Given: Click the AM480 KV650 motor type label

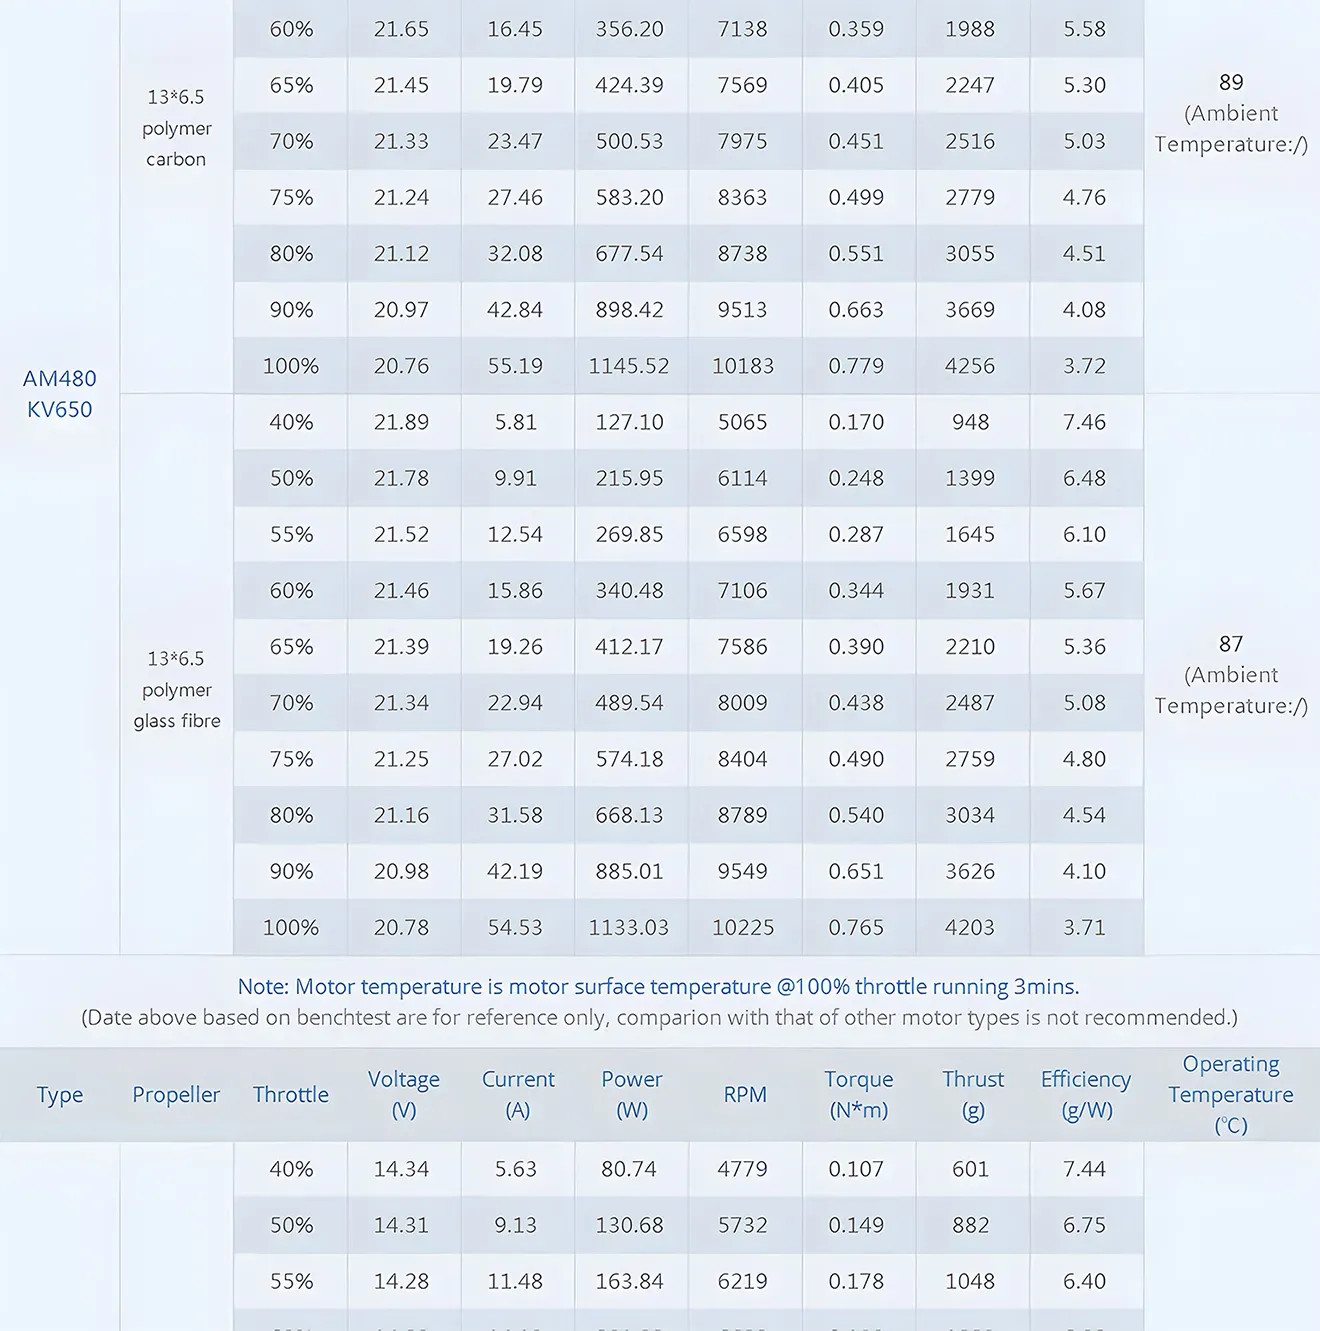Looking at the screenshot, I should click(x=60, y=394).
